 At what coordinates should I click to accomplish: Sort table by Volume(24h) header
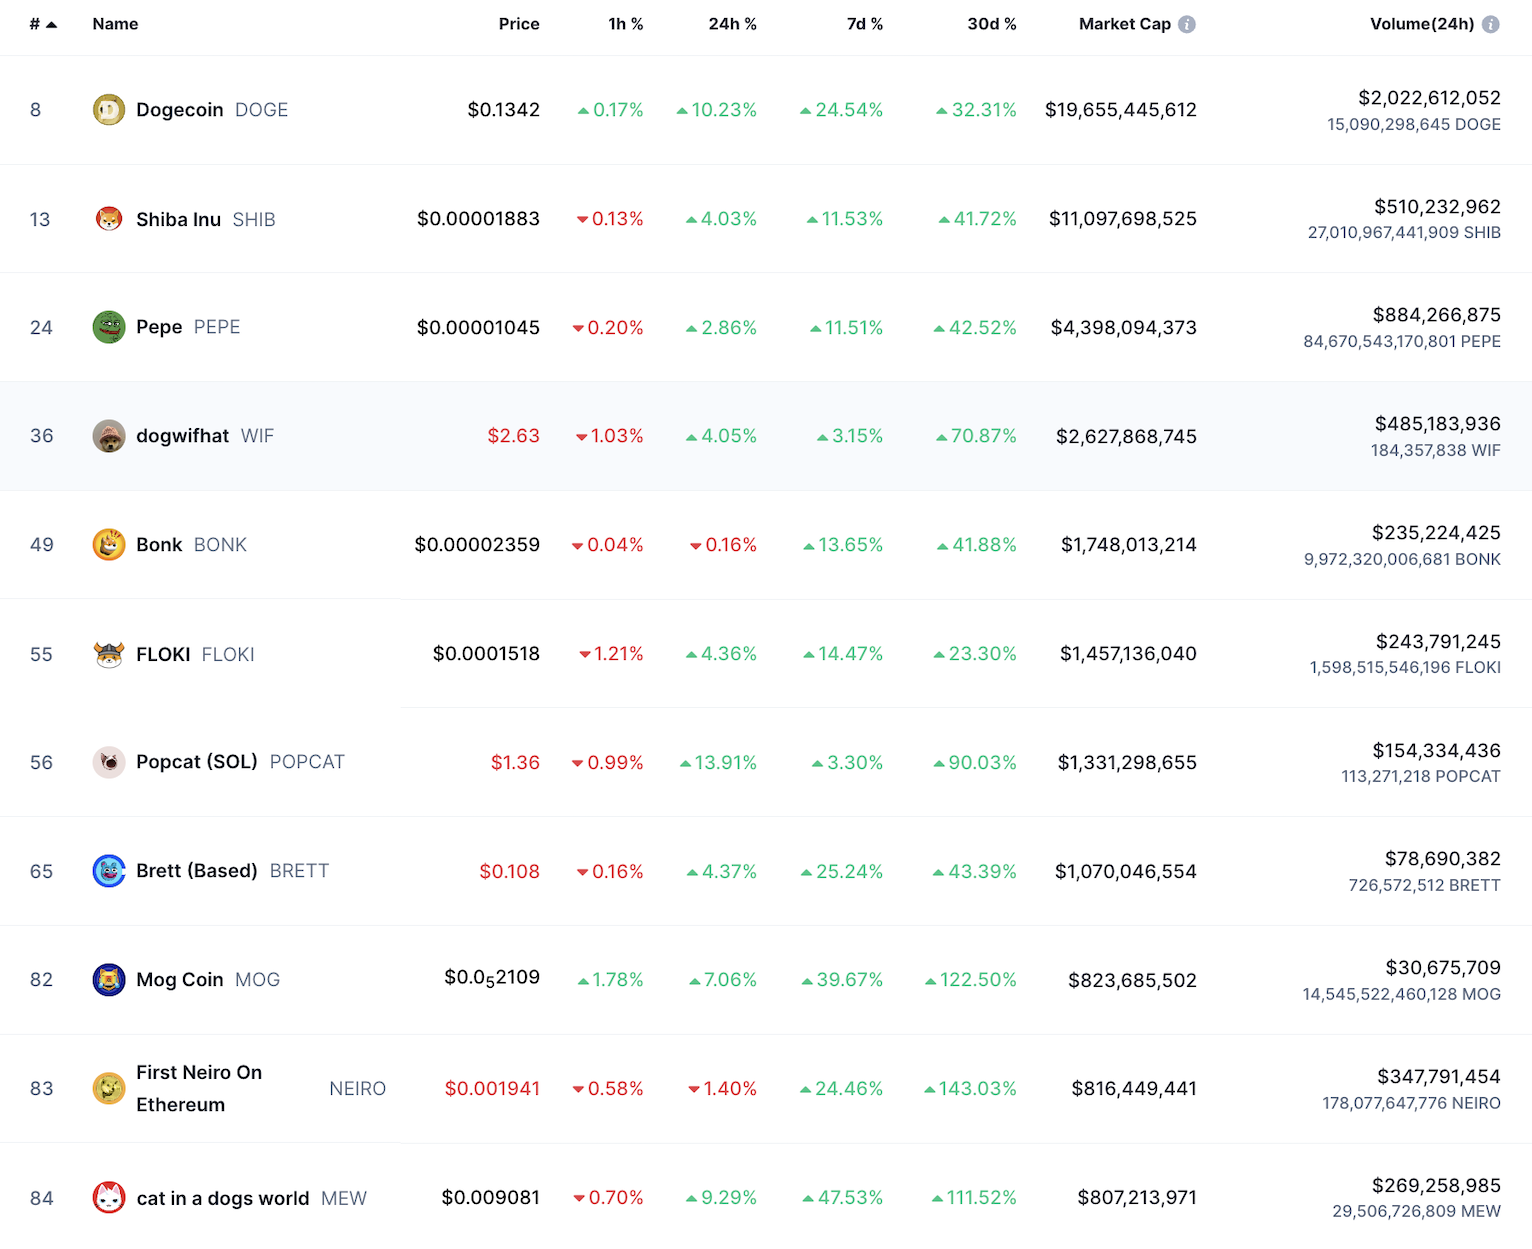tap(1422, 24)
